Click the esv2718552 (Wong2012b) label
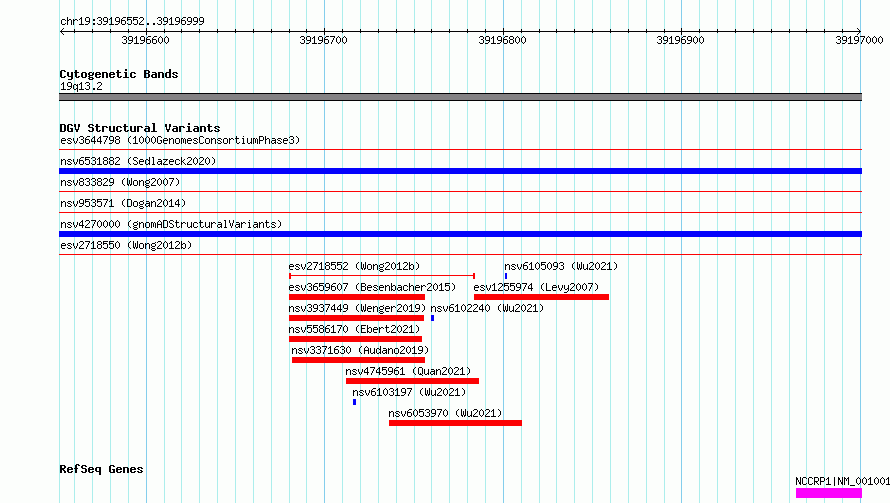The height and width of the screenshot is (503, 890). 354,266
